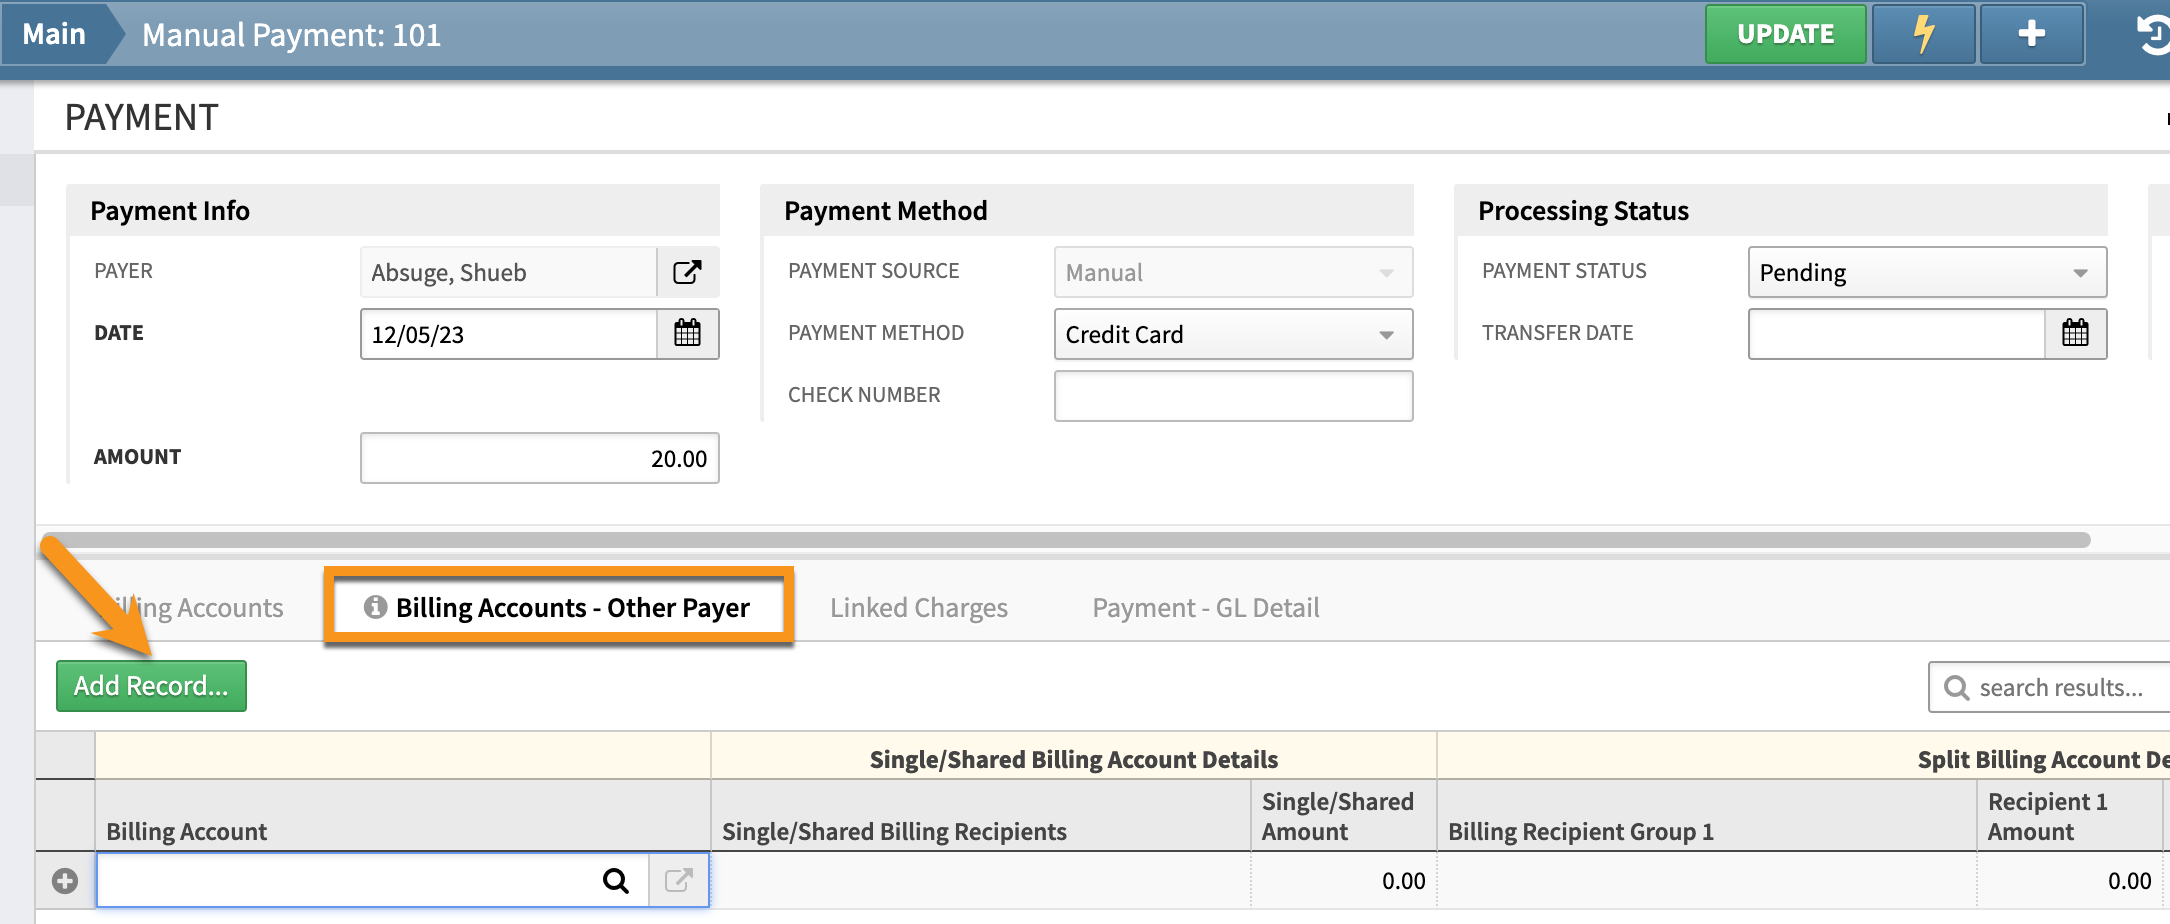Screen dimensions: 2170x924
Task: Select the Main breadcrumb in the header
Action: (x=54, y=33)
